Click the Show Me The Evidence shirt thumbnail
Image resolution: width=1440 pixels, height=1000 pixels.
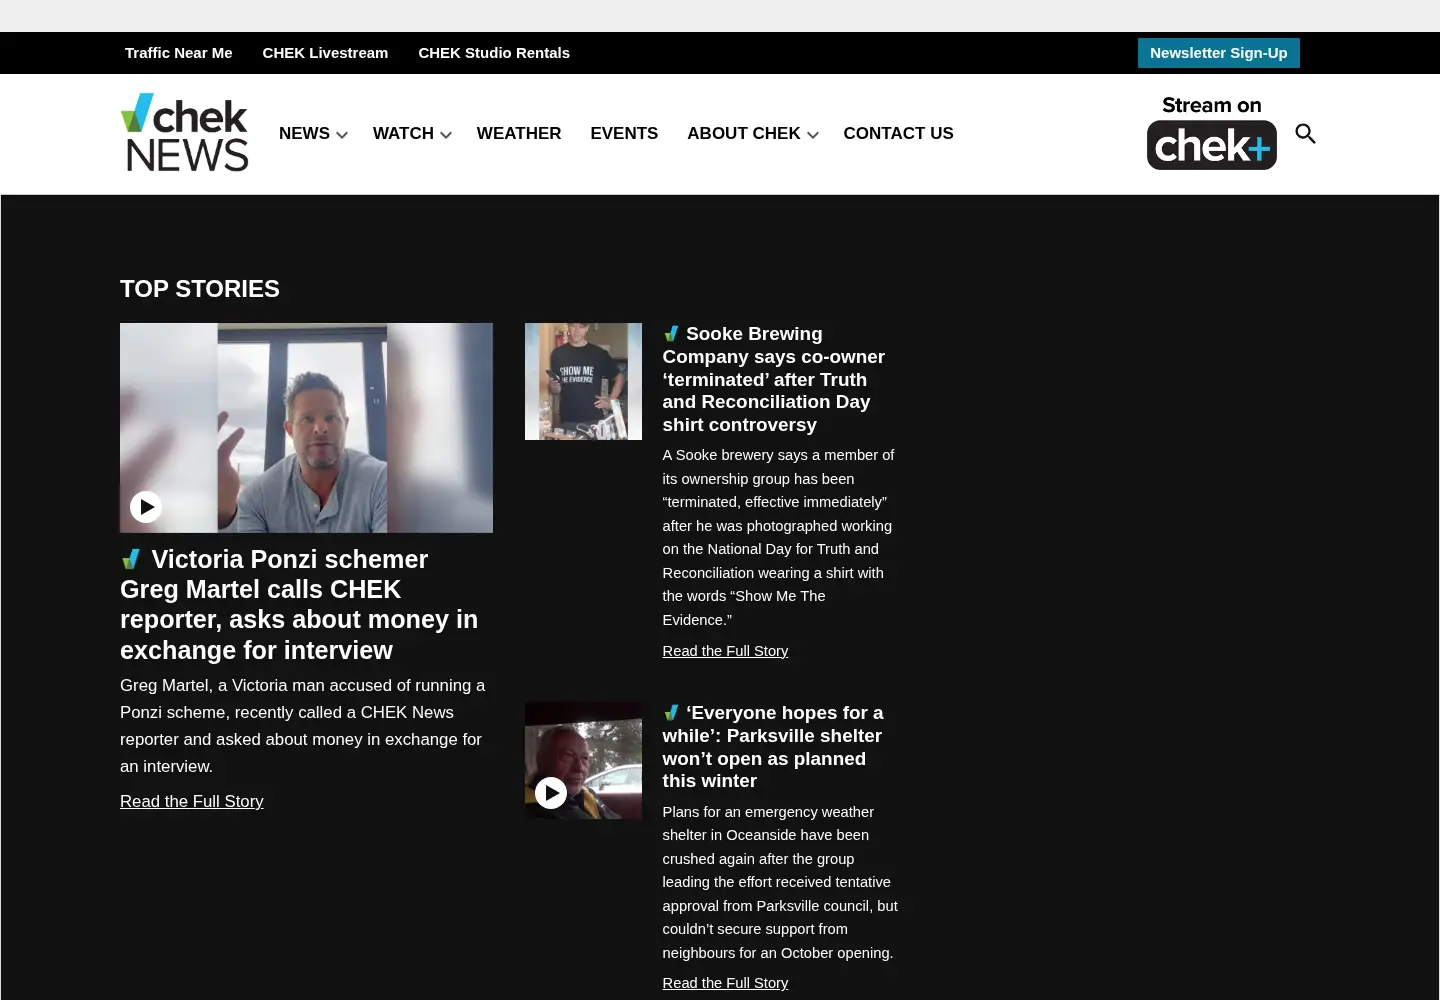[x=583, y=381]
